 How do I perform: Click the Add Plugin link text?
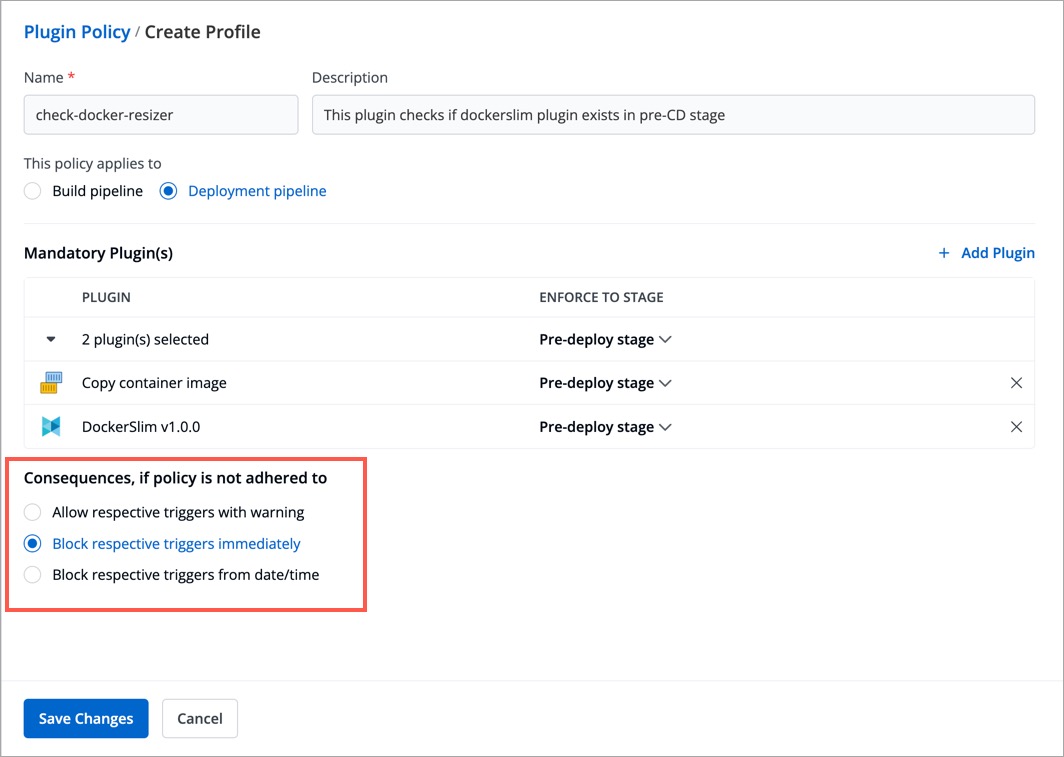pos(997,254)
